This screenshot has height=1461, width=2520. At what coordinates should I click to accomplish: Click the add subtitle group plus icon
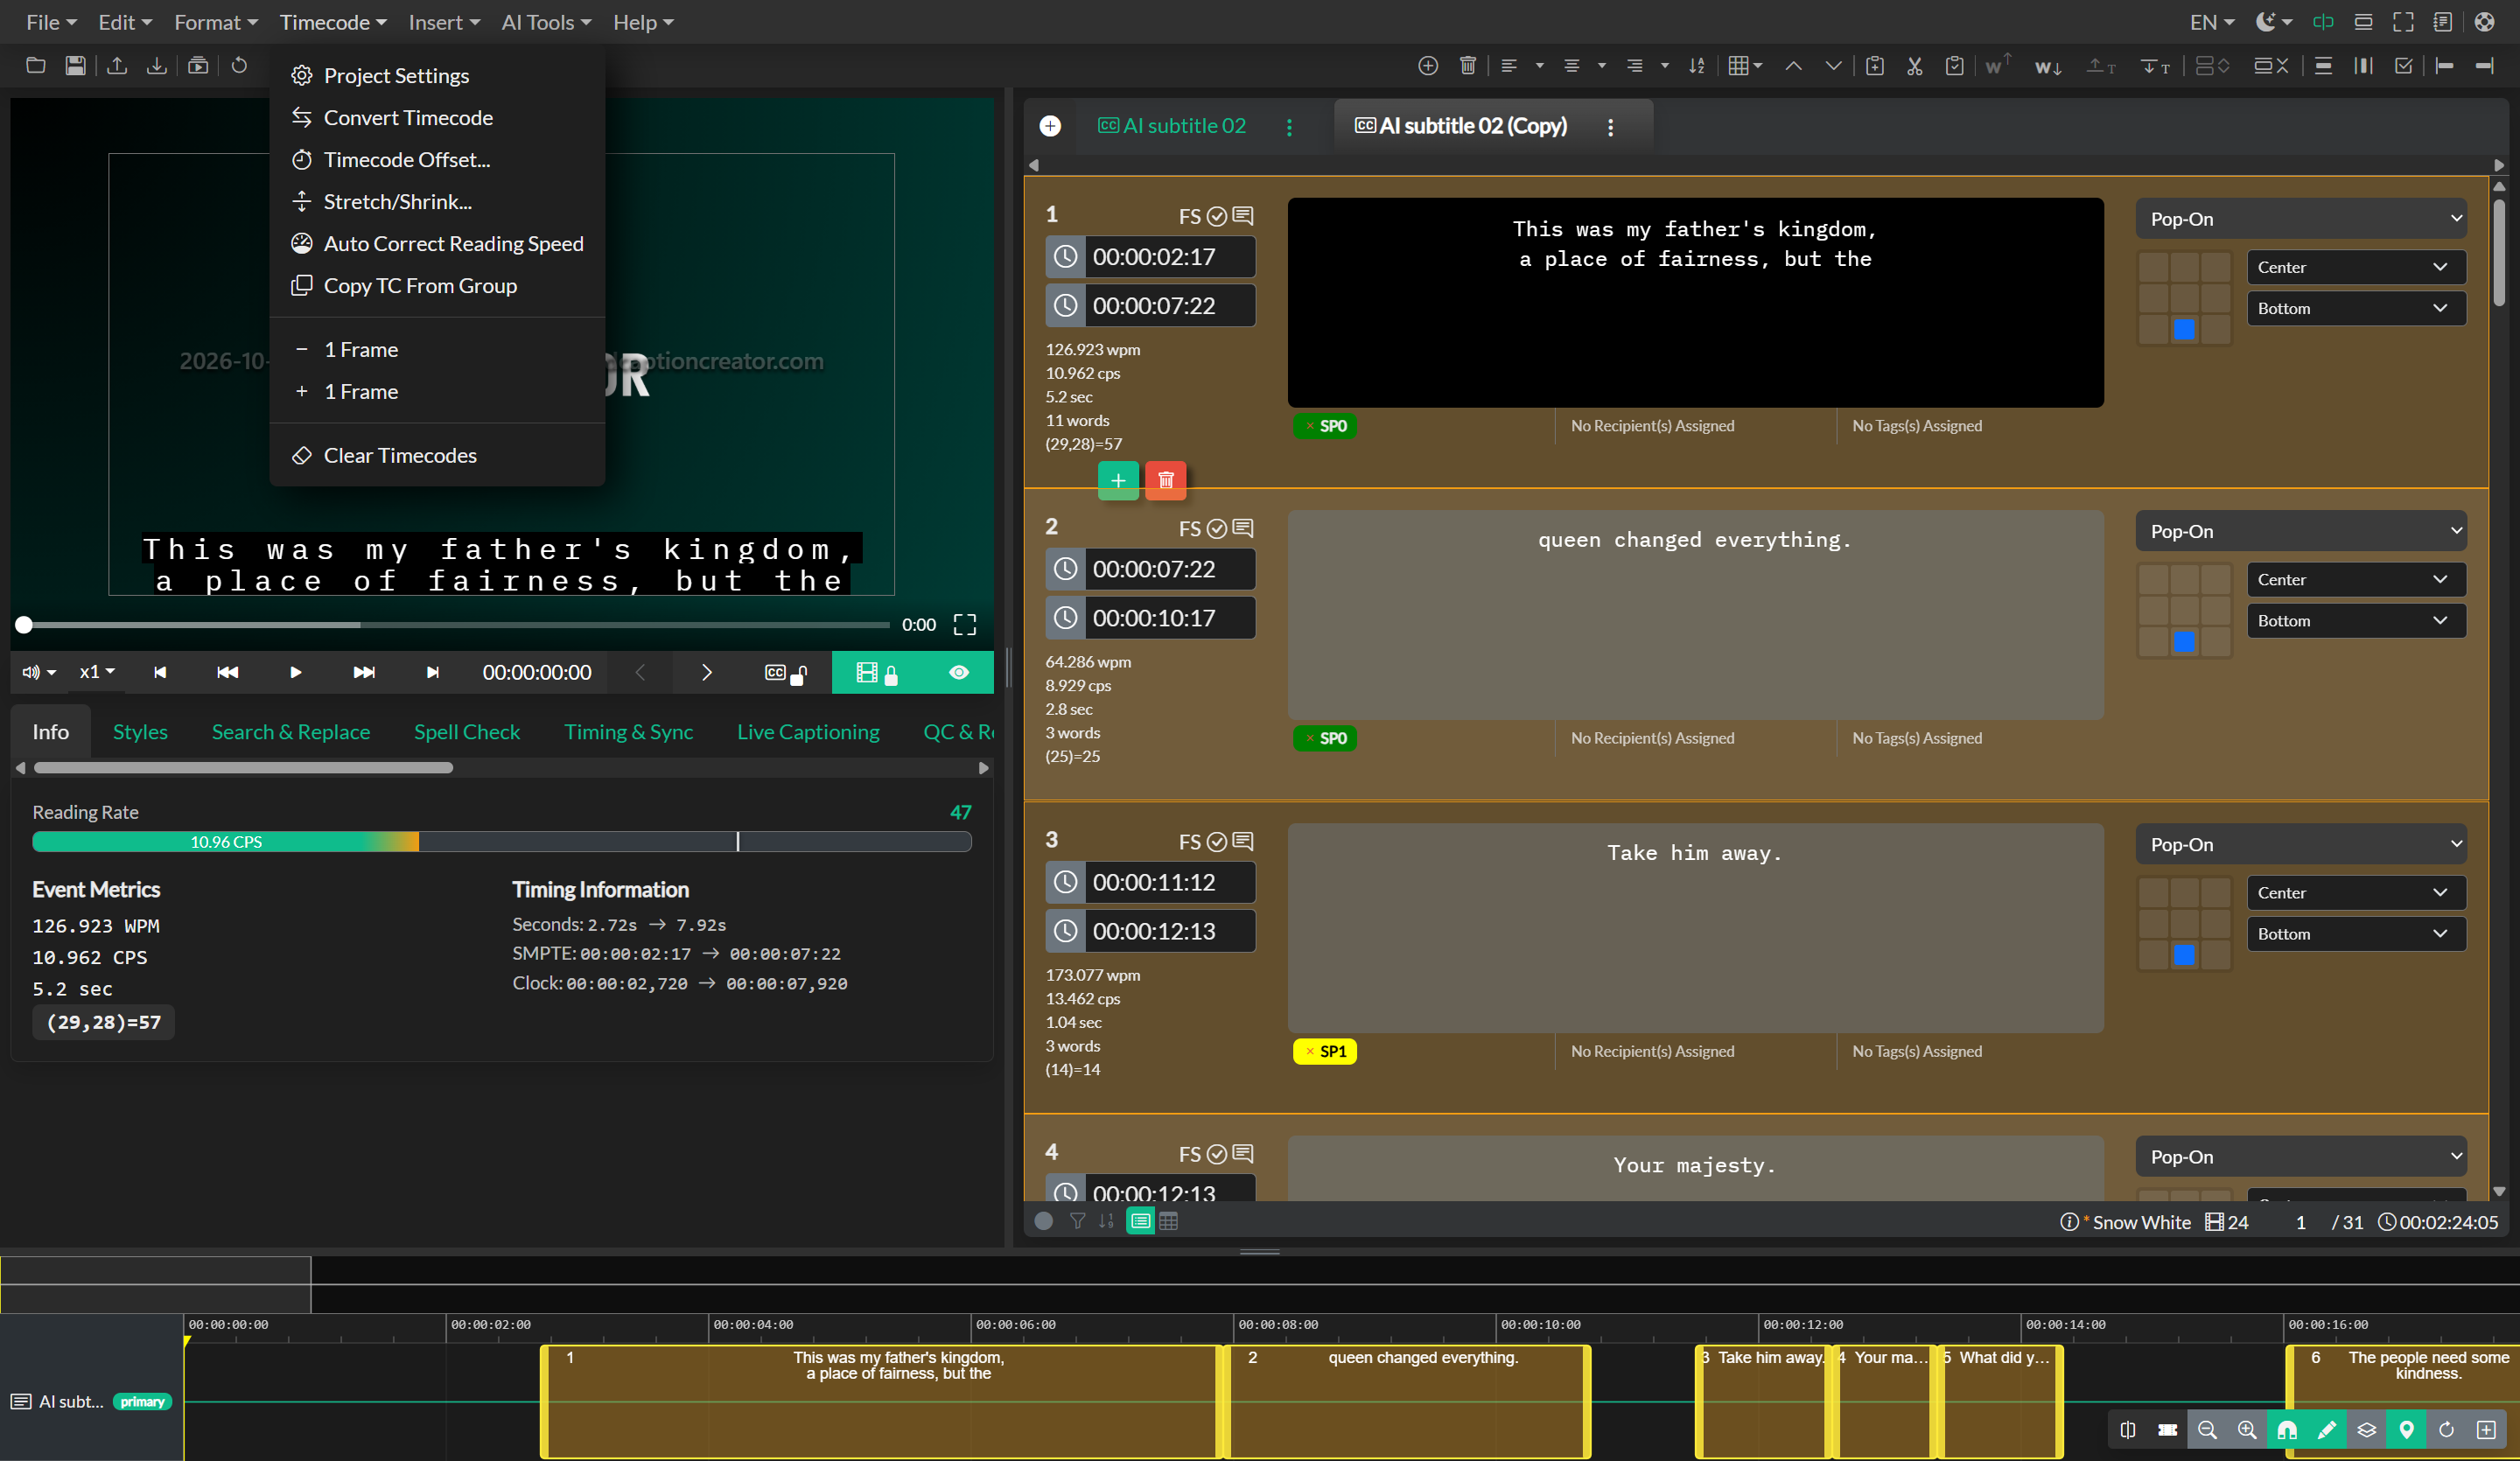point(1050,126)
